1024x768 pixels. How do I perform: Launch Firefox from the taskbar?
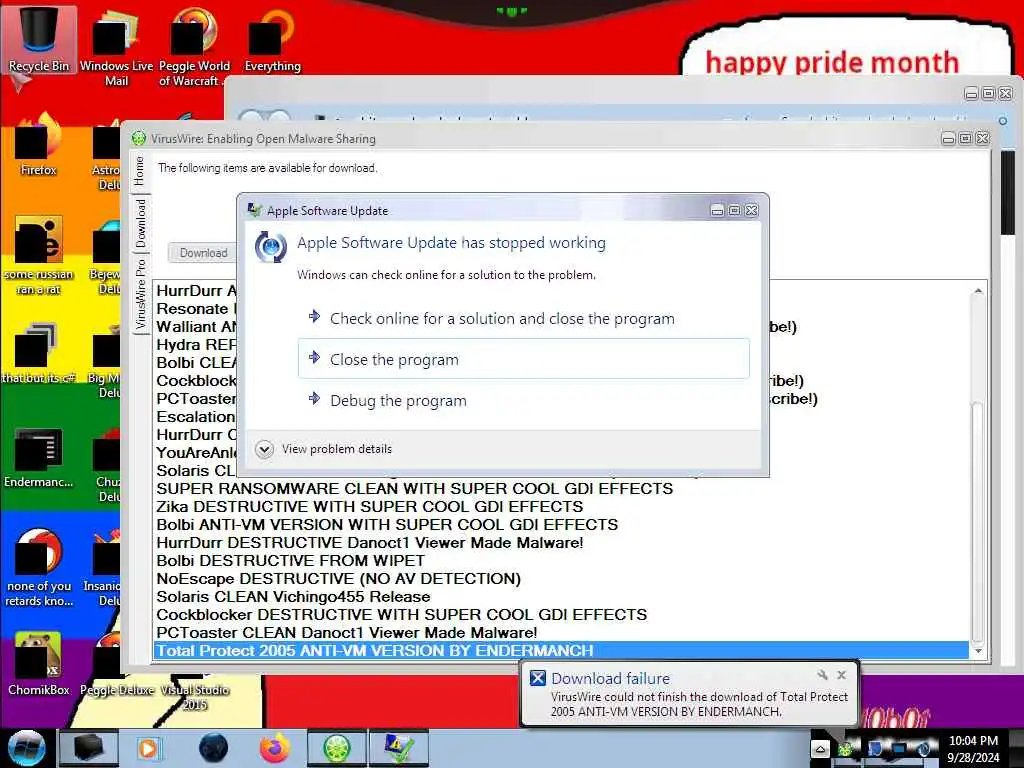click(275, 748)
